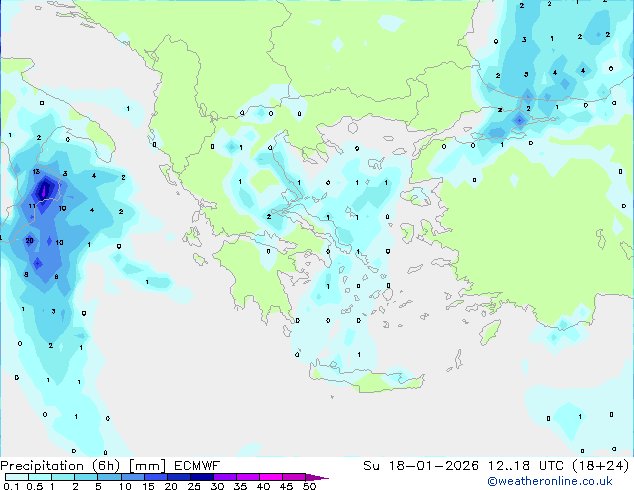Select the 15 to 20 mm legend swatch

156,477
